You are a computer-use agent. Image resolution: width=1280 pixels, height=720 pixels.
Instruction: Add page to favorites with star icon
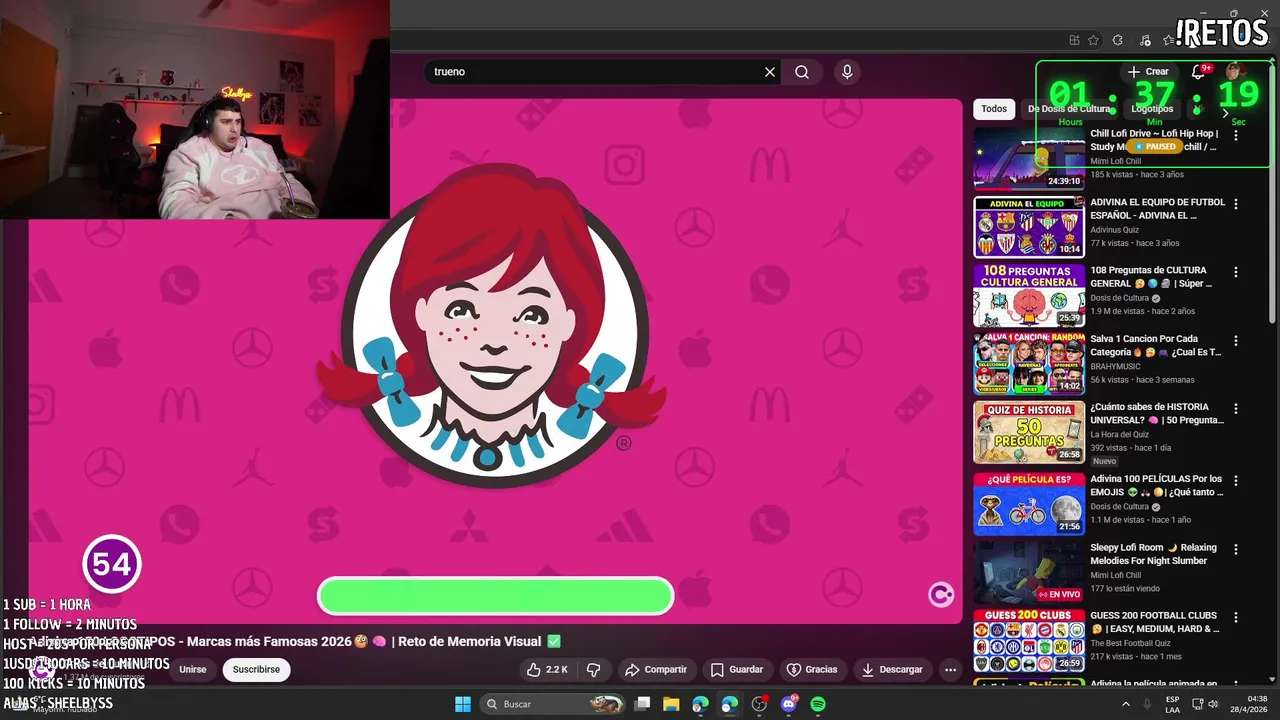coord(1093,40)
